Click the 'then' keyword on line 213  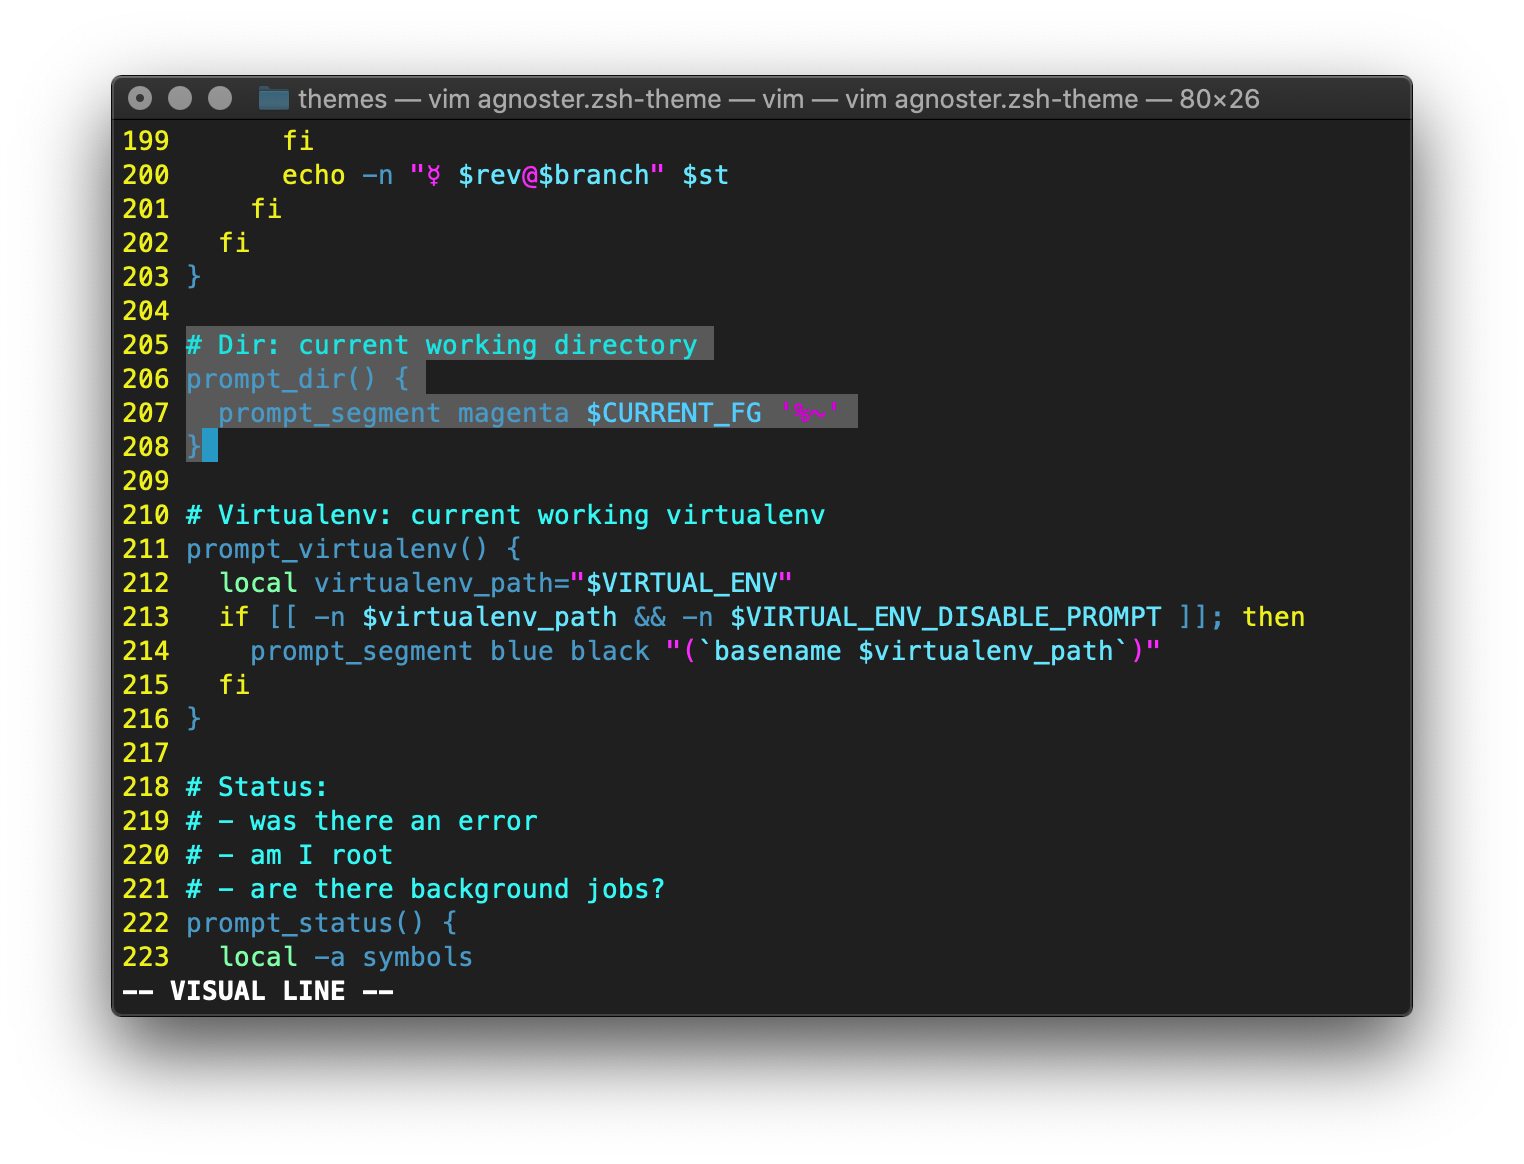click(x=1273, y=617)
